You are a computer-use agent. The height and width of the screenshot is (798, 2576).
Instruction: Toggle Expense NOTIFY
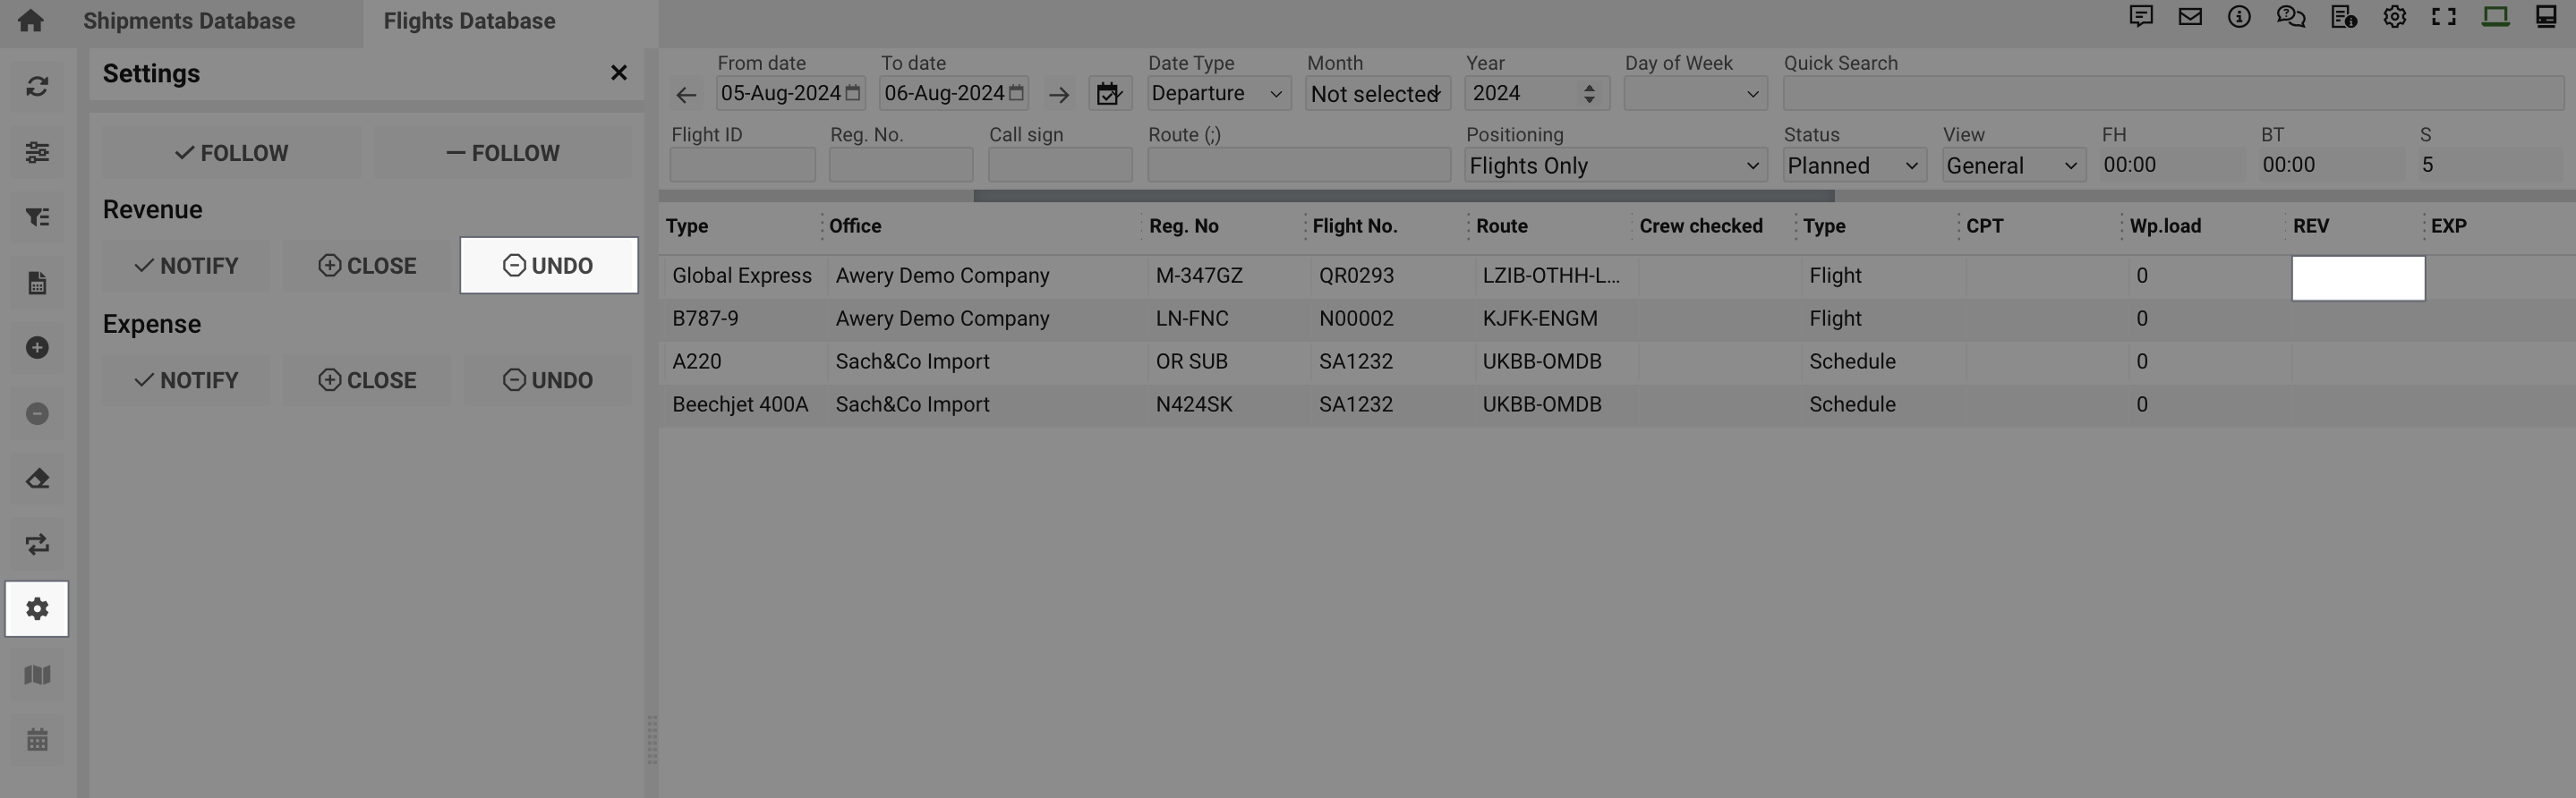(186, 381)
